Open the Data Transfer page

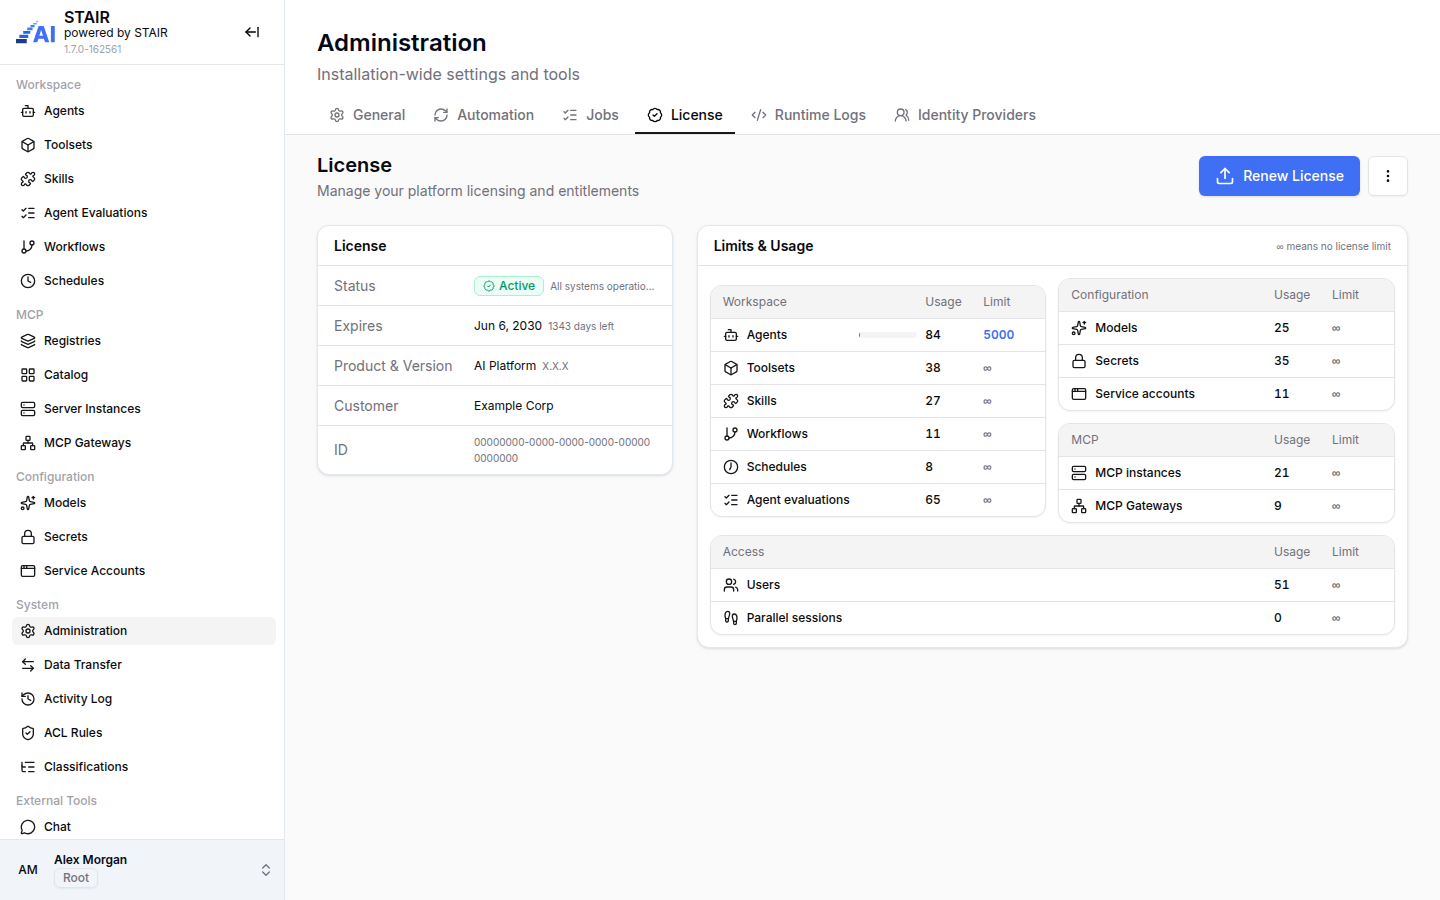144,665
